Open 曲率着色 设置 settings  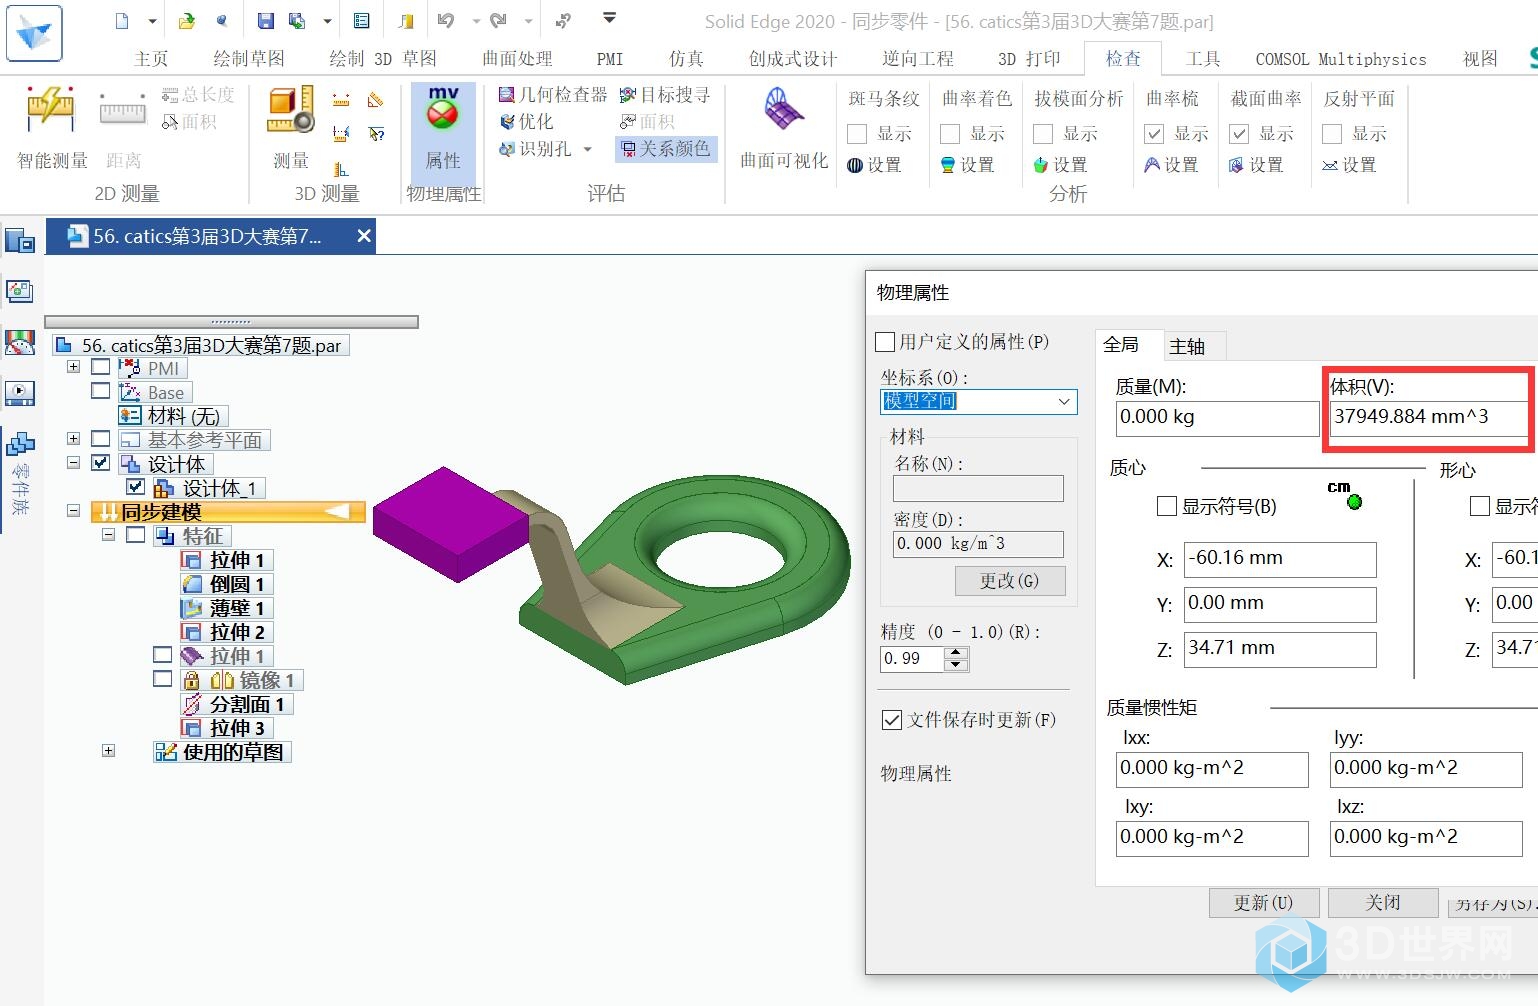(x=968, y=165)
